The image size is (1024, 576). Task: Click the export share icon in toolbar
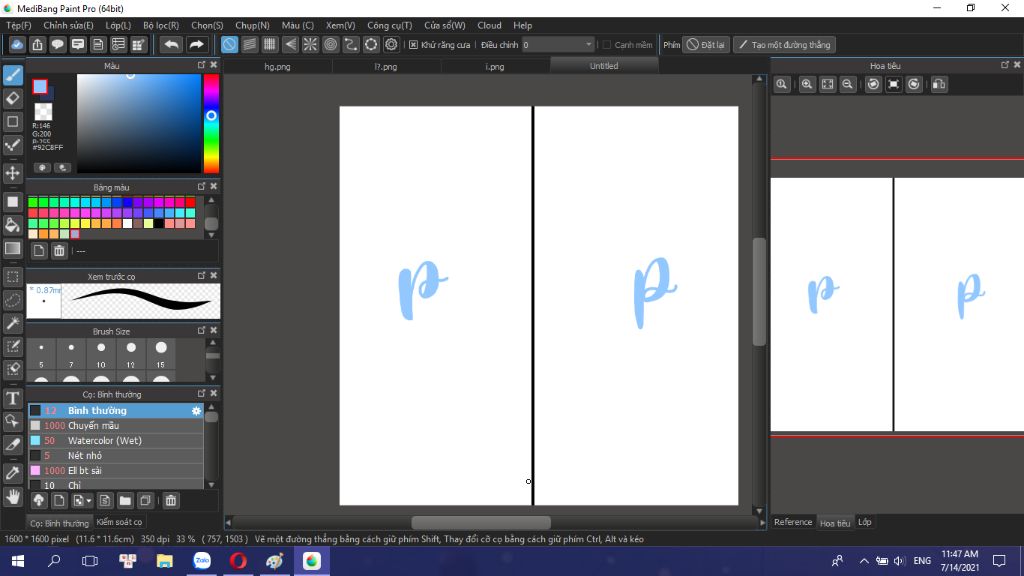click(x=37, y=44)
